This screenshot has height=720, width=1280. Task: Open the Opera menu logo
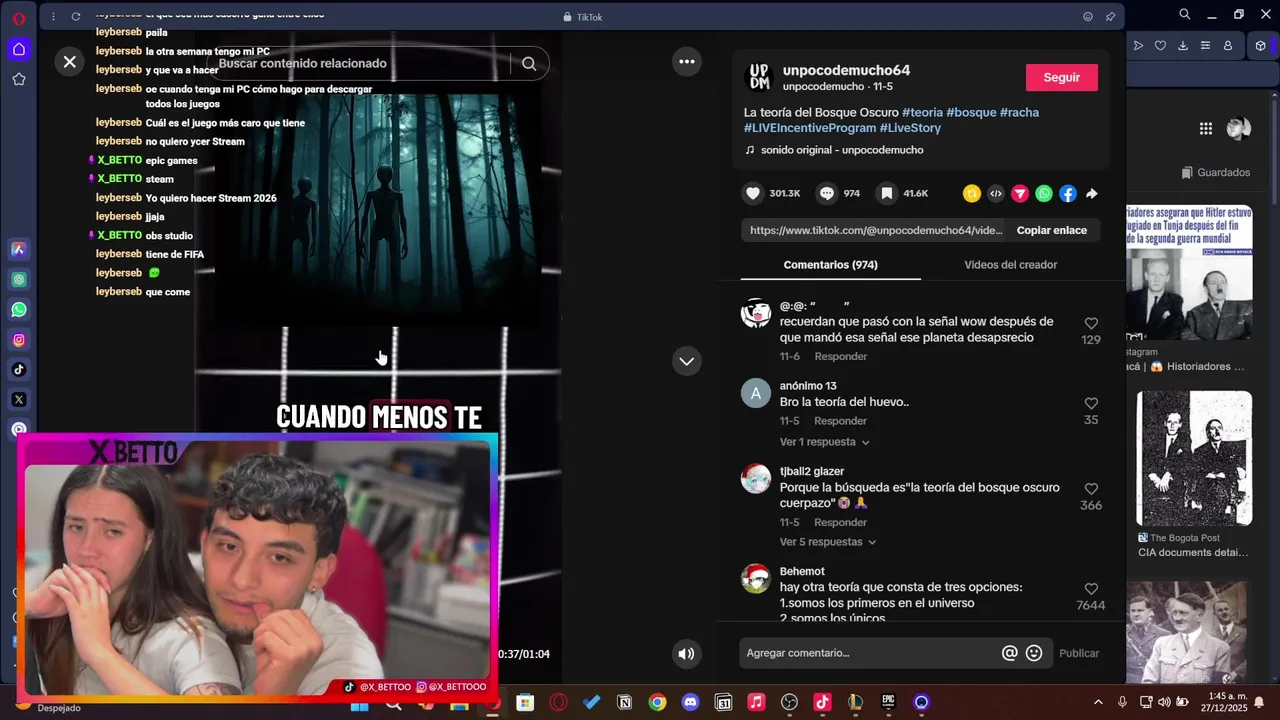pos(19,18)
